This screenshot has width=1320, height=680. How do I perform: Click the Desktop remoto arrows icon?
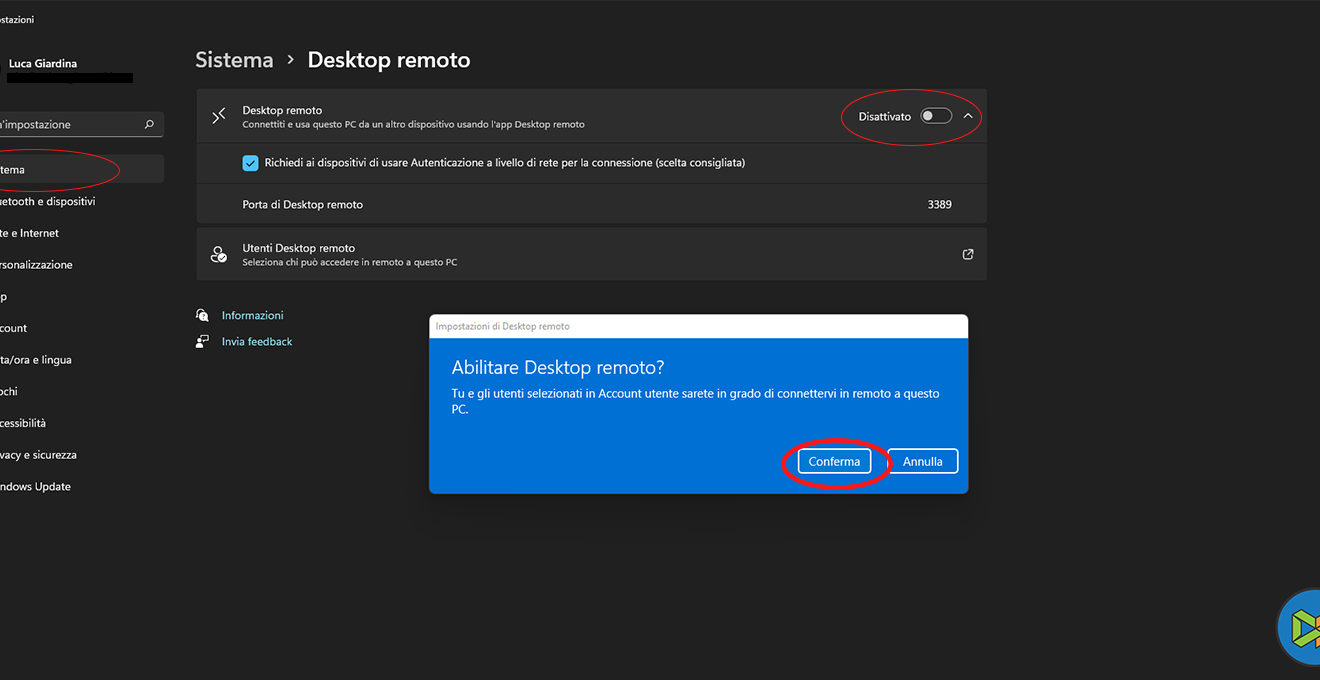coord(219,116)
